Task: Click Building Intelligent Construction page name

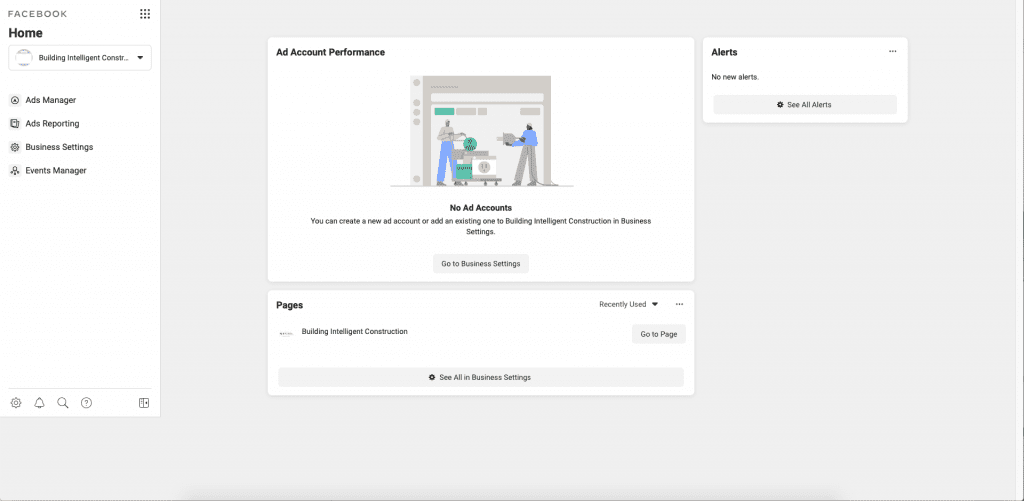Action: [x=355, y=332]
